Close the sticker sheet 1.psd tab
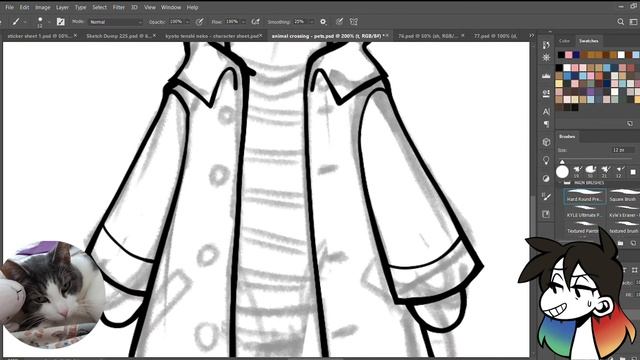This screenshot has width=640, height=360. tap(76, 36)
